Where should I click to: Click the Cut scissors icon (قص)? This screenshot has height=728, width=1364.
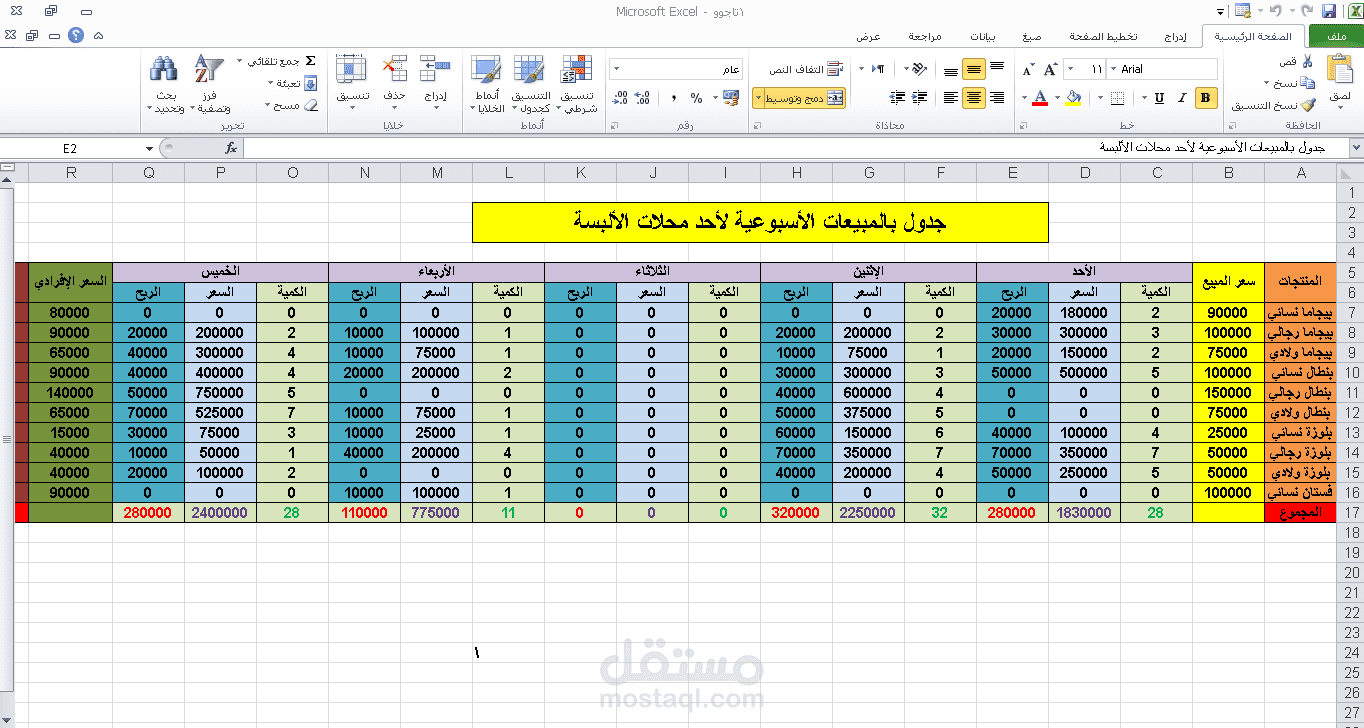pyautogui.click(x=1307, y=61)
